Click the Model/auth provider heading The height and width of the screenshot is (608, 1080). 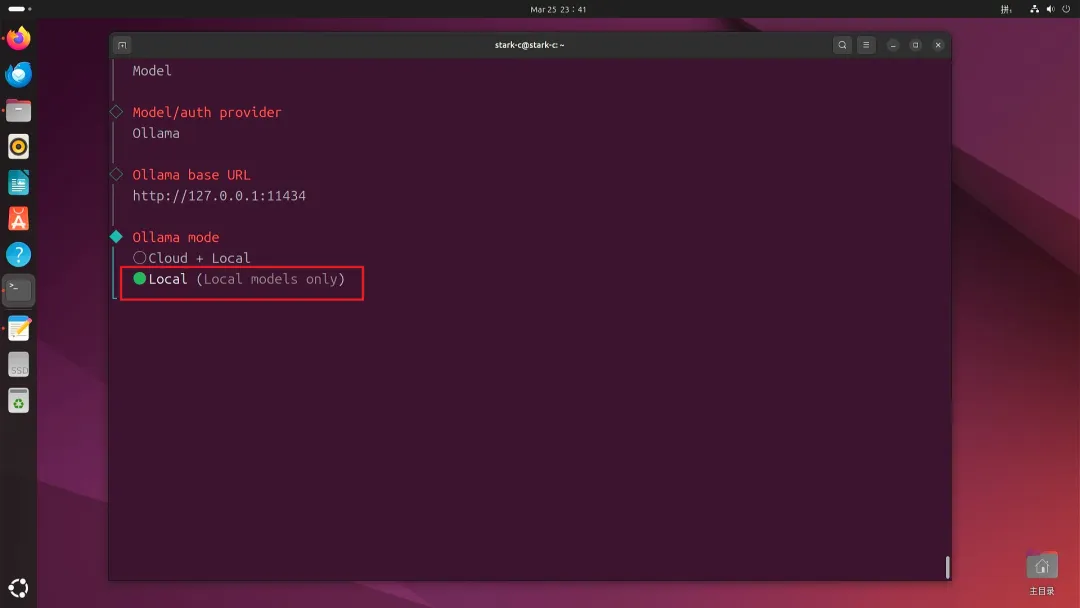pyautogui.click(x=207, y=112)
